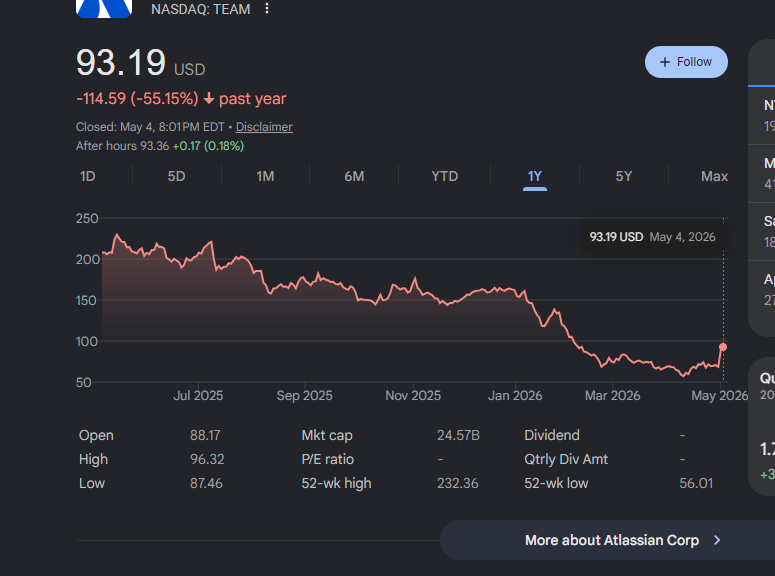Select the 1M chart range
Viewport: 775px width, 576px height.
coord(265,177)
